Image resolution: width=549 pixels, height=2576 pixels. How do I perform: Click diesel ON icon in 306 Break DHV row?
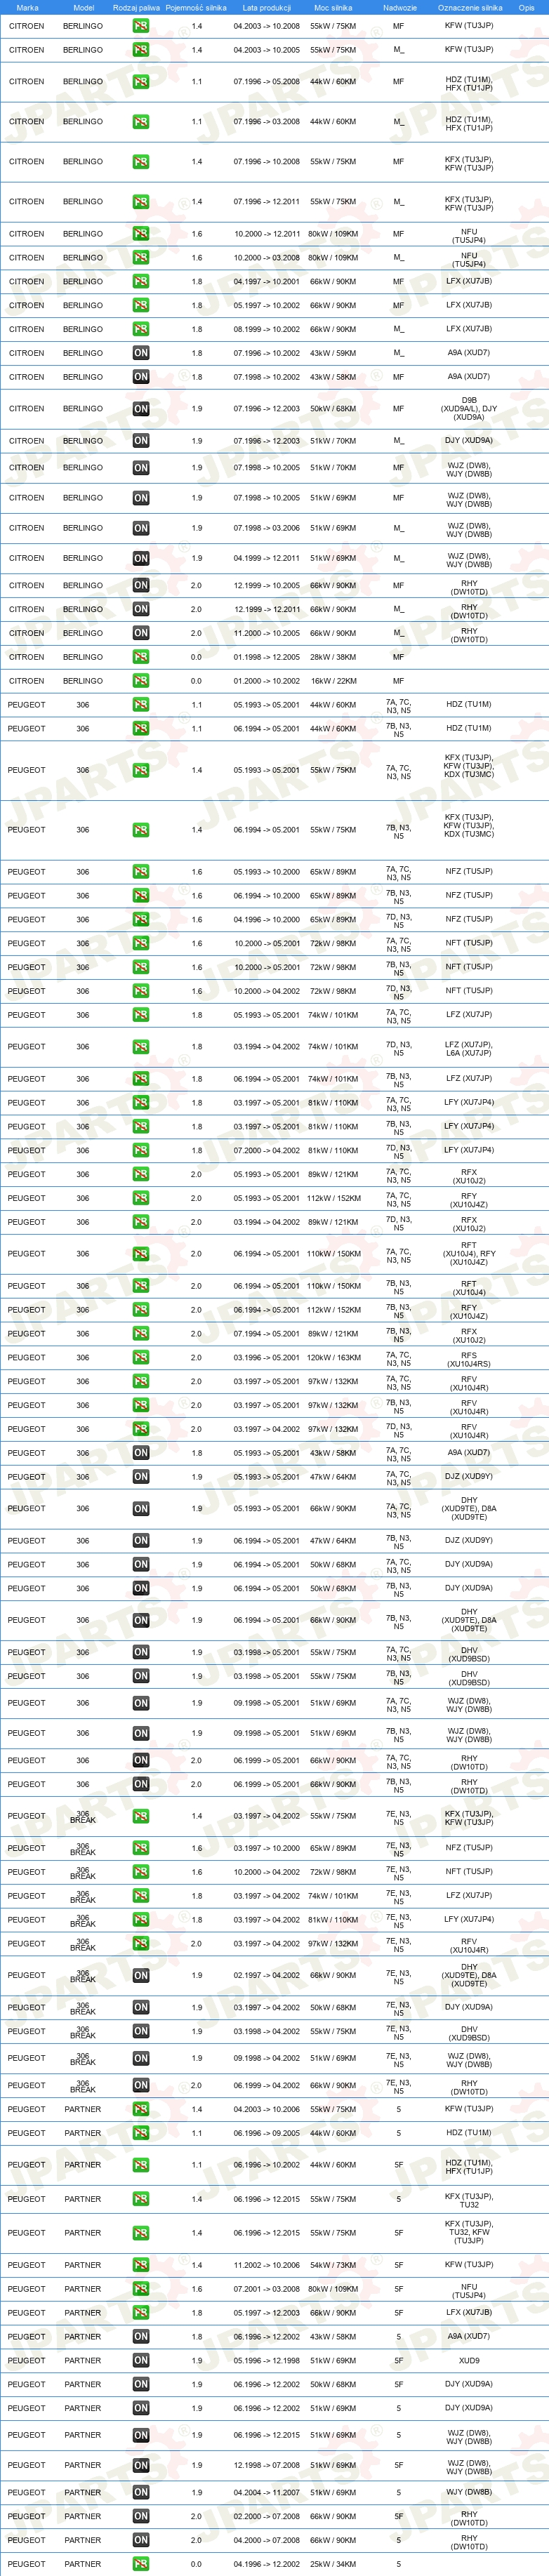141,2031
